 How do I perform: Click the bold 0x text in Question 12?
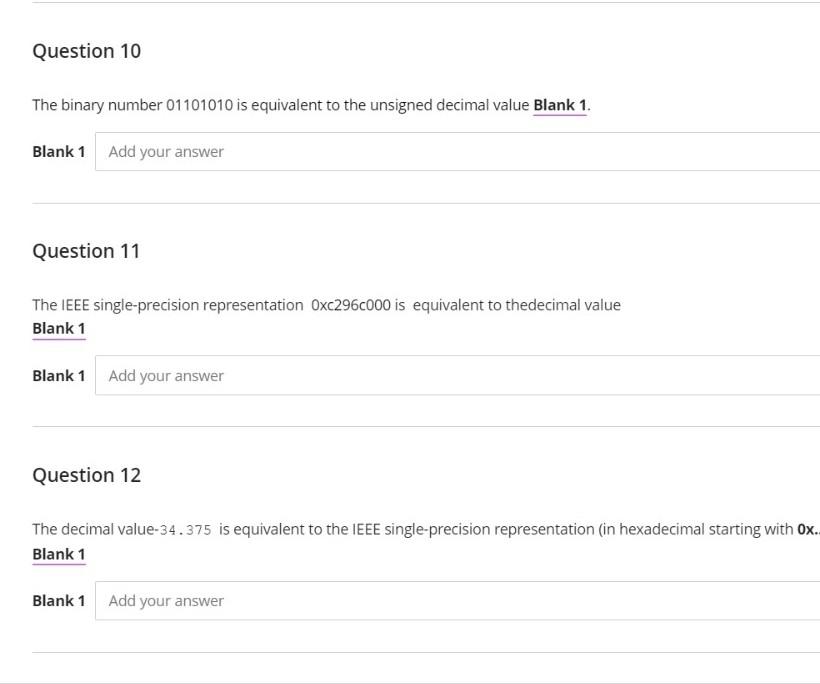pos(806,528)
